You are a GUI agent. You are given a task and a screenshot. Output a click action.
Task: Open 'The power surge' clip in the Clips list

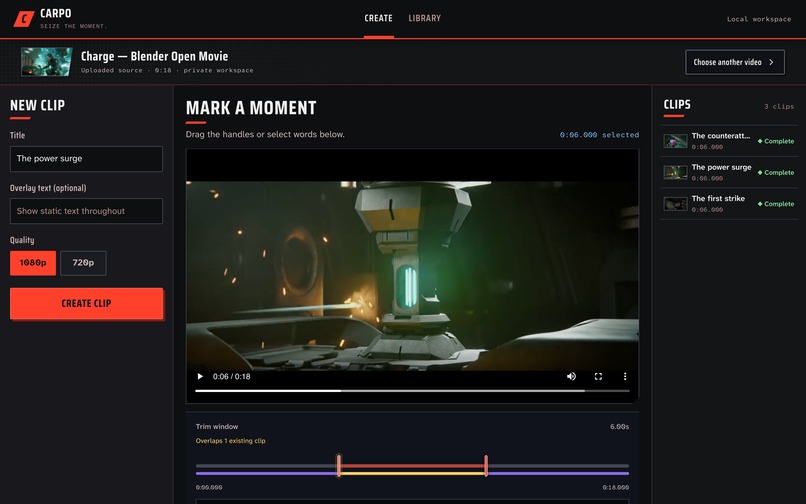click(729, 172)
